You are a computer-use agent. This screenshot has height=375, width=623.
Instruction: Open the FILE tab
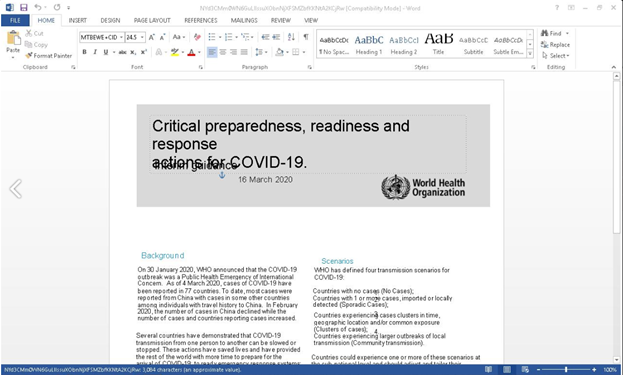coord(15,20)
